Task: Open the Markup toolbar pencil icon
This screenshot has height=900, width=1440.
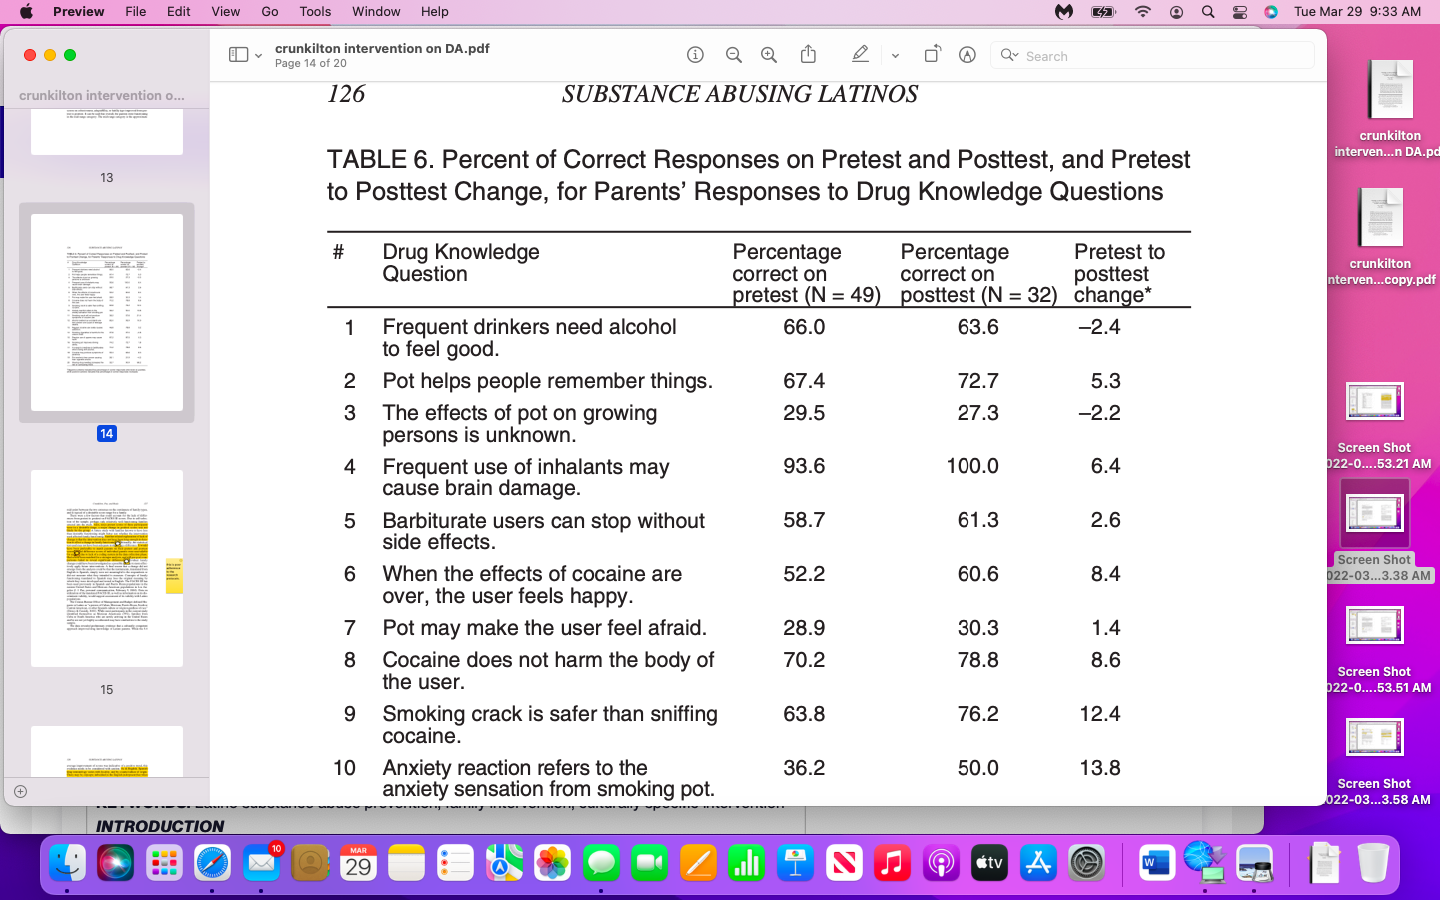Action: pyautogui.click(x=860, y=55)
